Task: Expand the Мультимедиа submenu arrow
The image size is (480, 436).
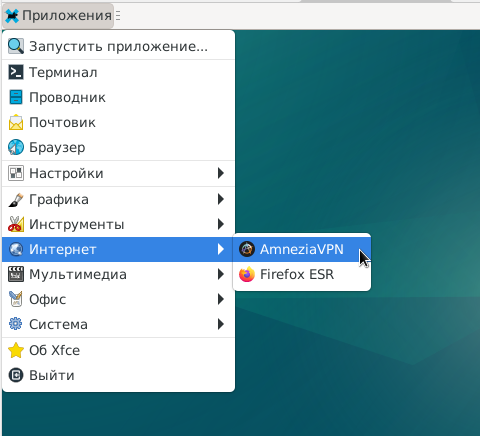Action: coord(220,274)
